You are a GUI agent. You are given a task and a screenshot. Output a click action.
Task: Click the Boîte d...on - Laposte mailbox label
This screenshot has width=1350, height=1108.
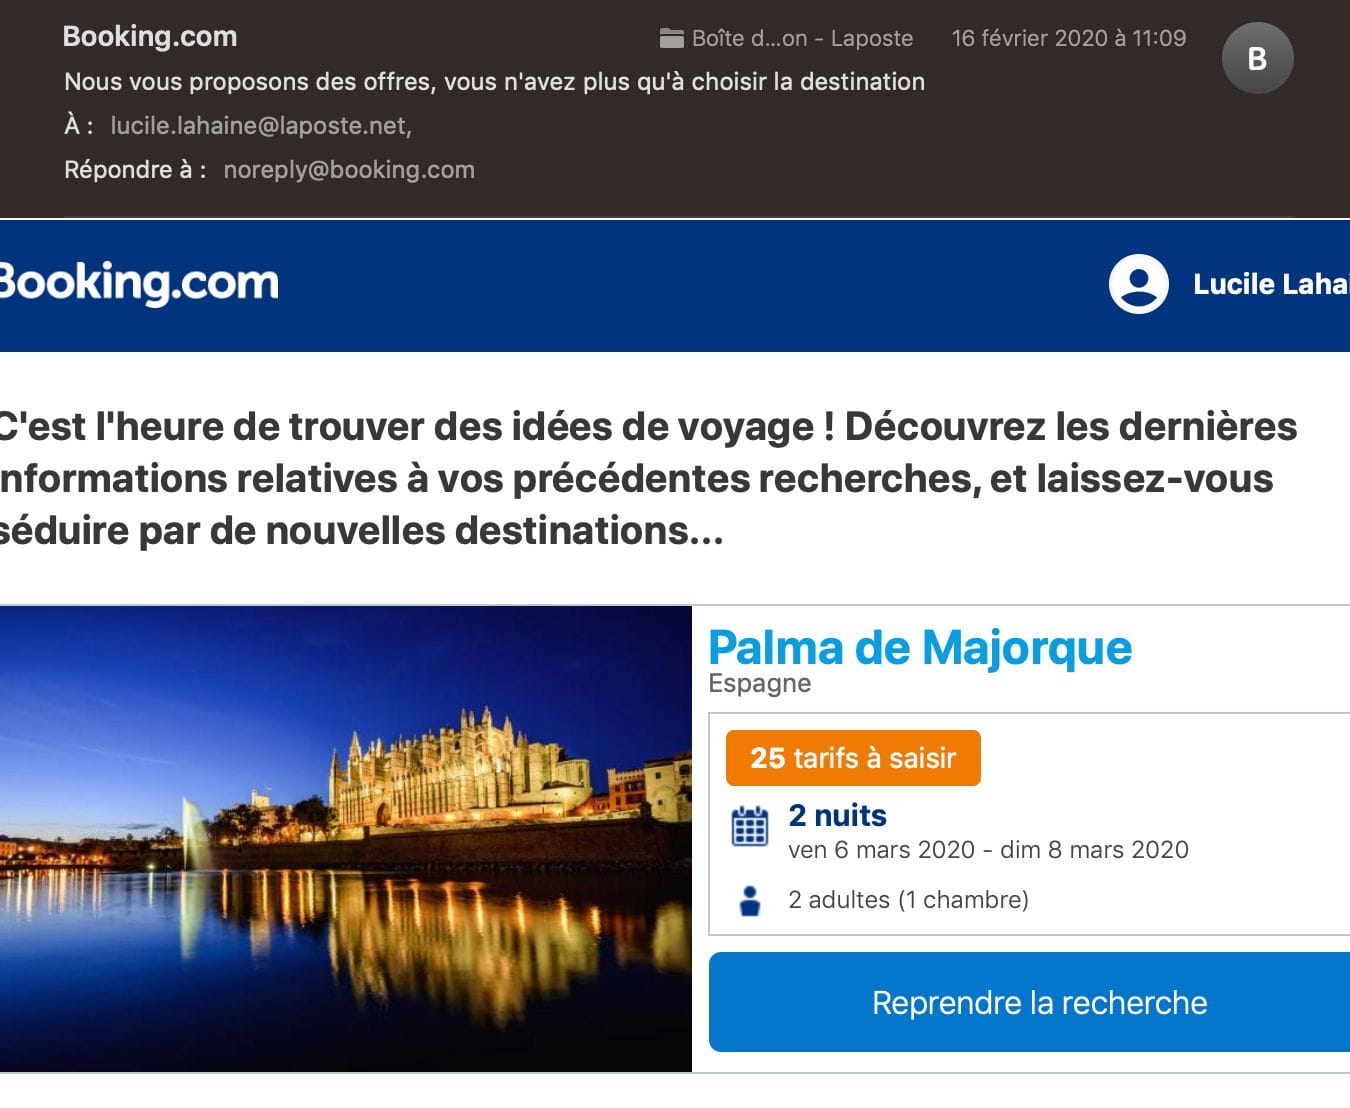(802, 39)
